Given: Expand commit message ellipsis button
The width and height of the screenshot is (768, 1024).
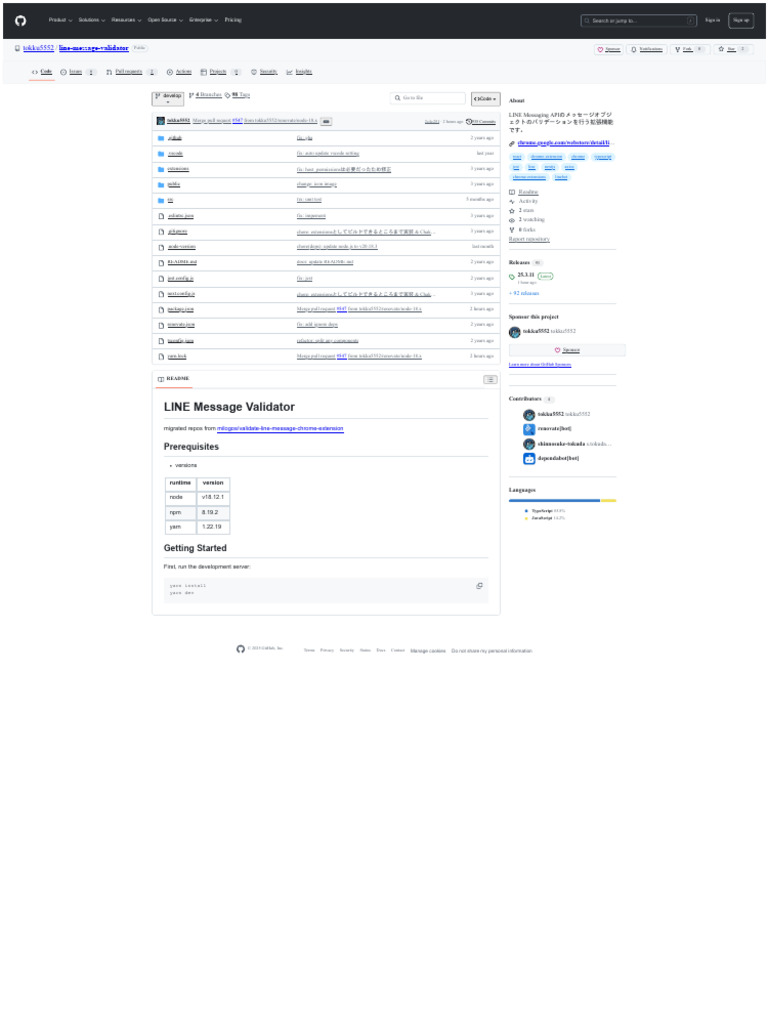Looking at the screenshot, I should [326, 121].
